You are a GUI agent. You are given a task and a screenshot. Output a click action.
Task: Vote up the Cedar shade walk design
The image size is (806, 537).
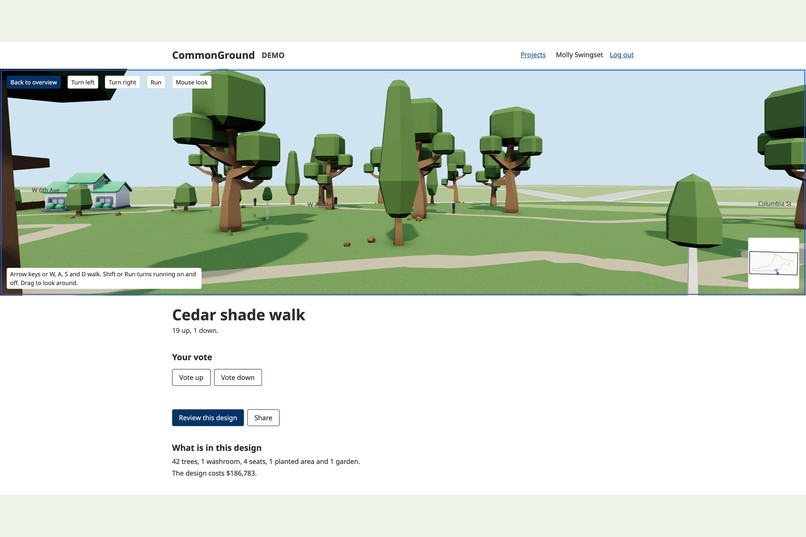point(191,377)
